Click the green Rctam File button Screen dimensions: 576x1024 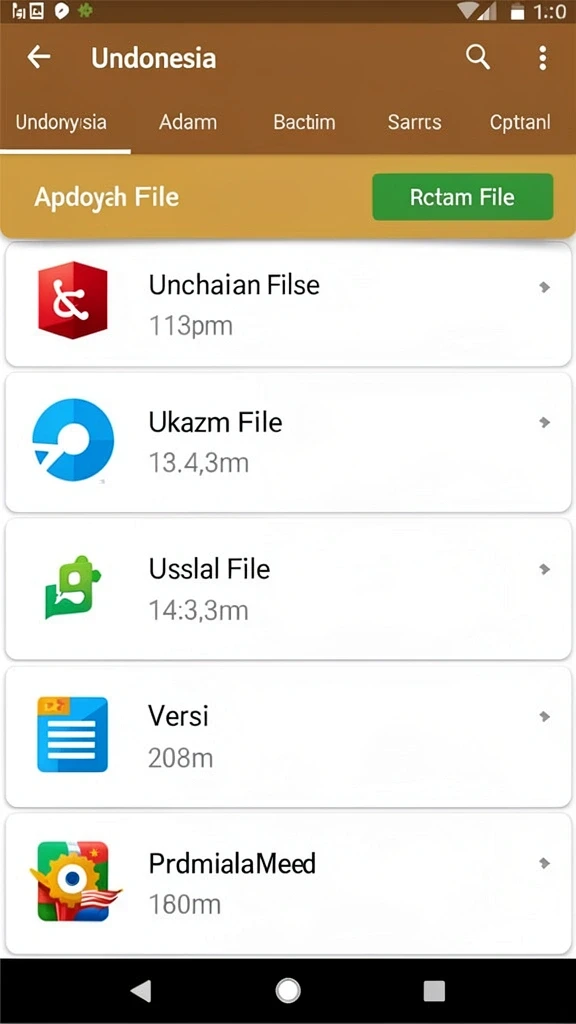462,197
